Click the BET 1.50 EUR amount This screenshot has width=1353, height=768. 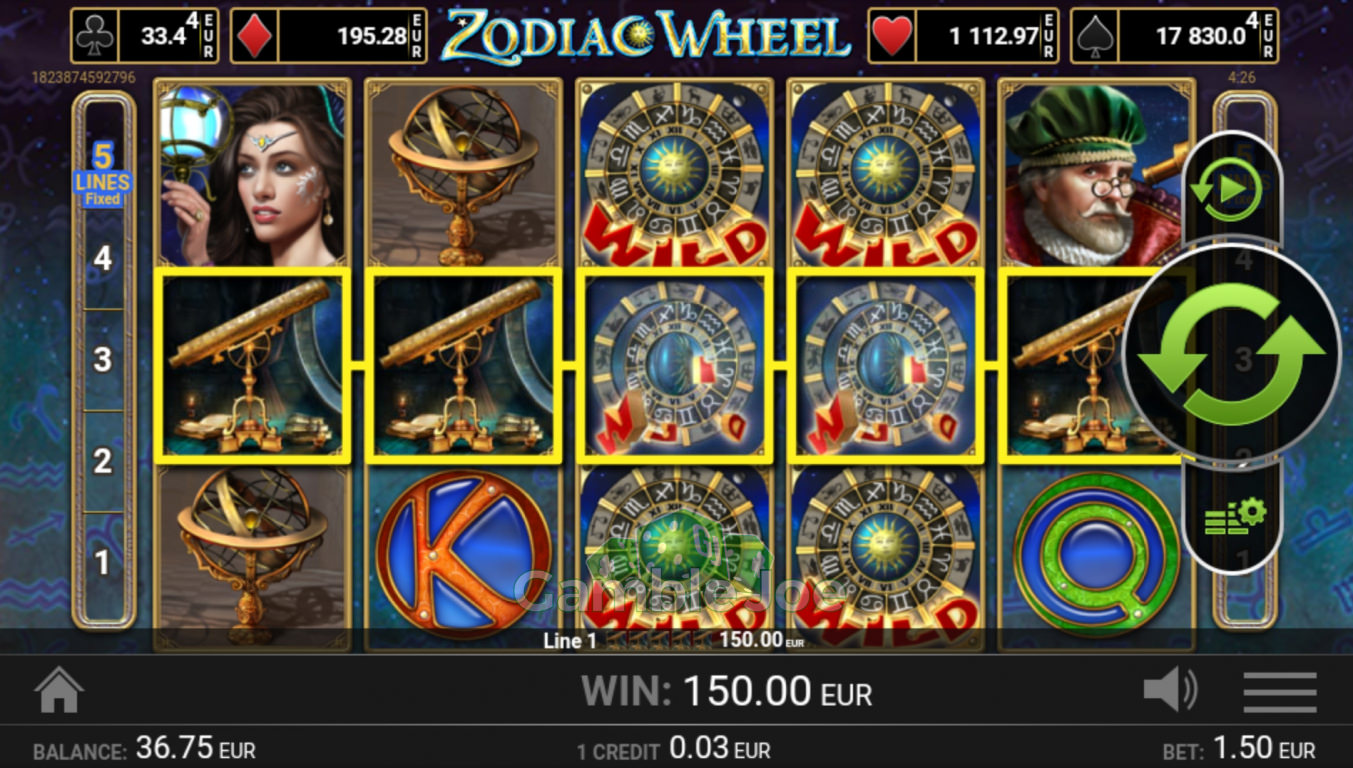[x=1239, y=748]
